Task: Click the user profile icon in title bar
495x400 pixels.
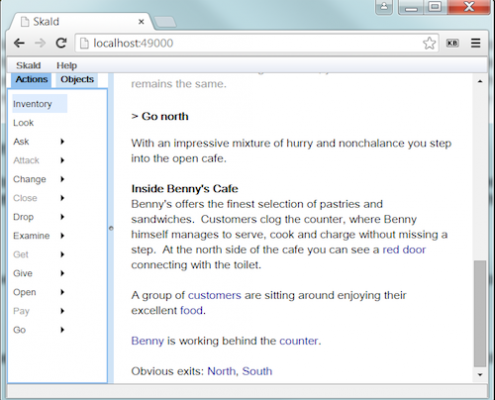Action: click(x=384, y=7)
